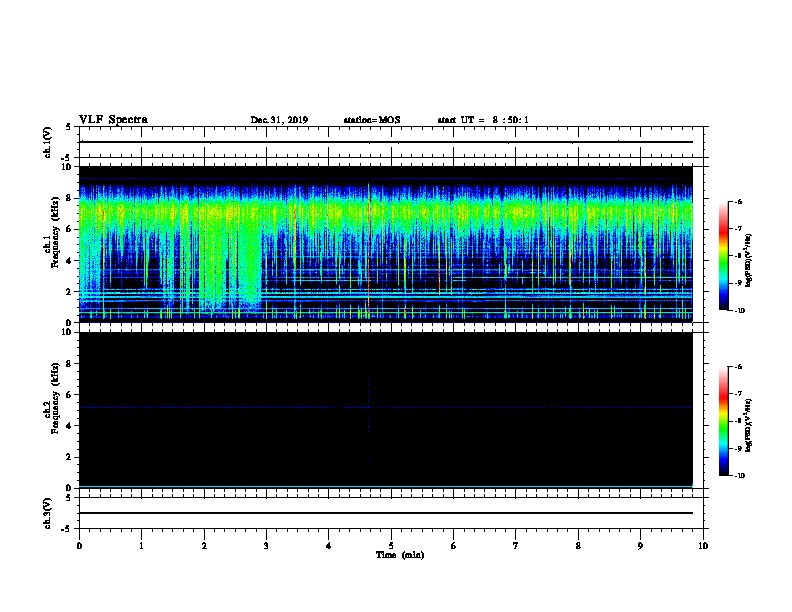Click the time axis tick label "9"
The width and height of the screenshot is (792, 612).
coord(640,546)
